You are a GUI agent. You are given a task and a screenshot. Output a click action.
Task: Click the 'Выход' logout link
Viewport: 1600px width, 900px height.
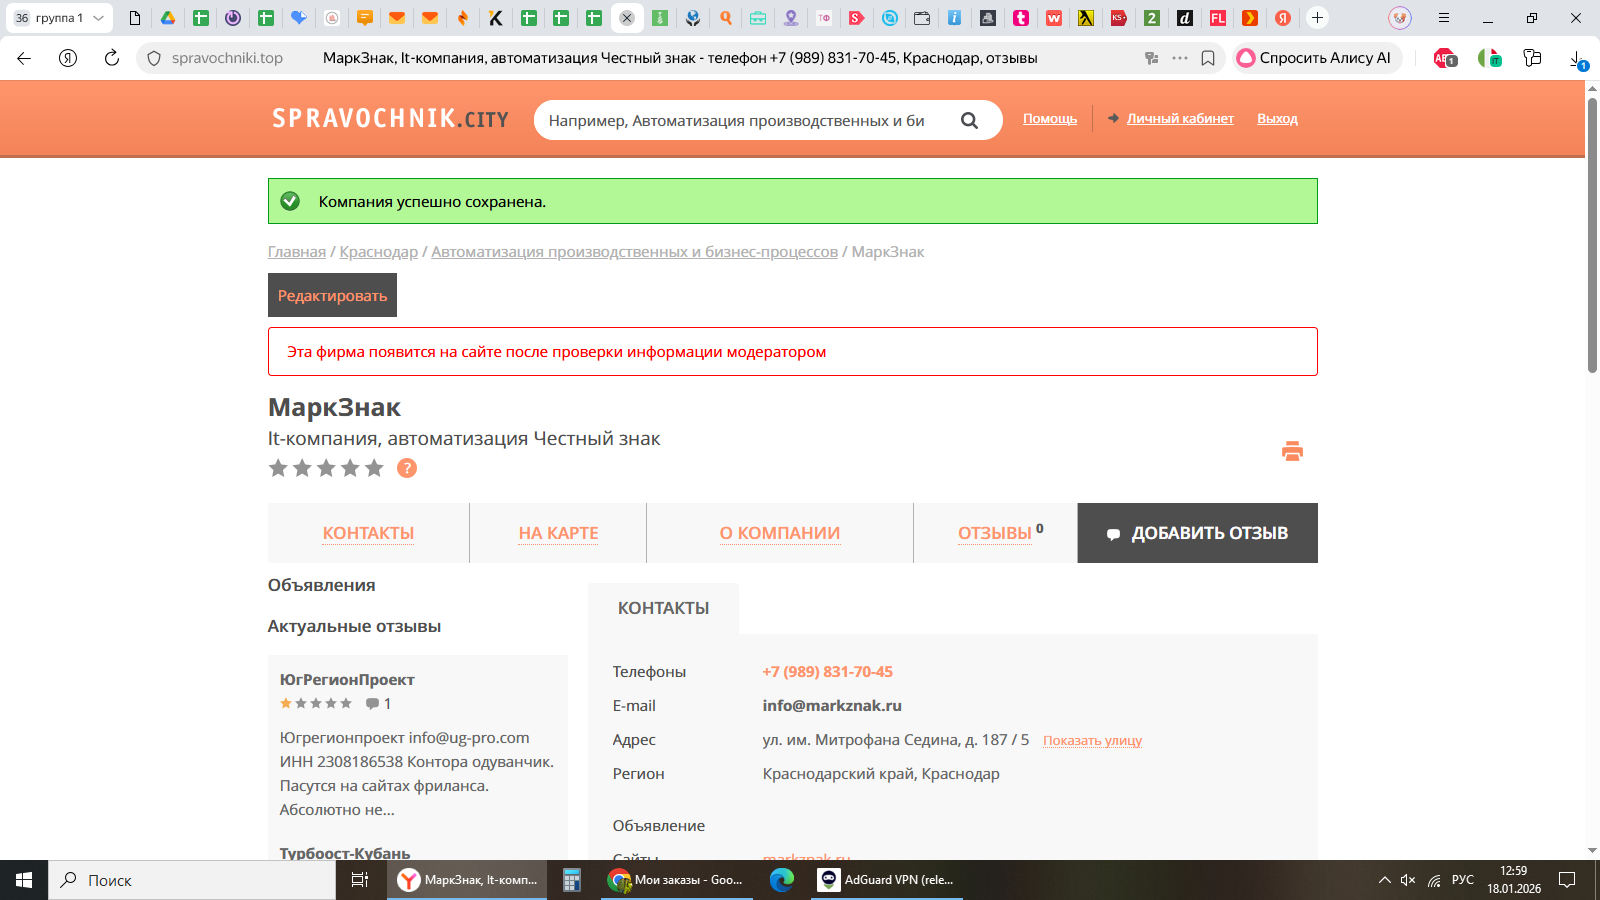[1277, 118]
